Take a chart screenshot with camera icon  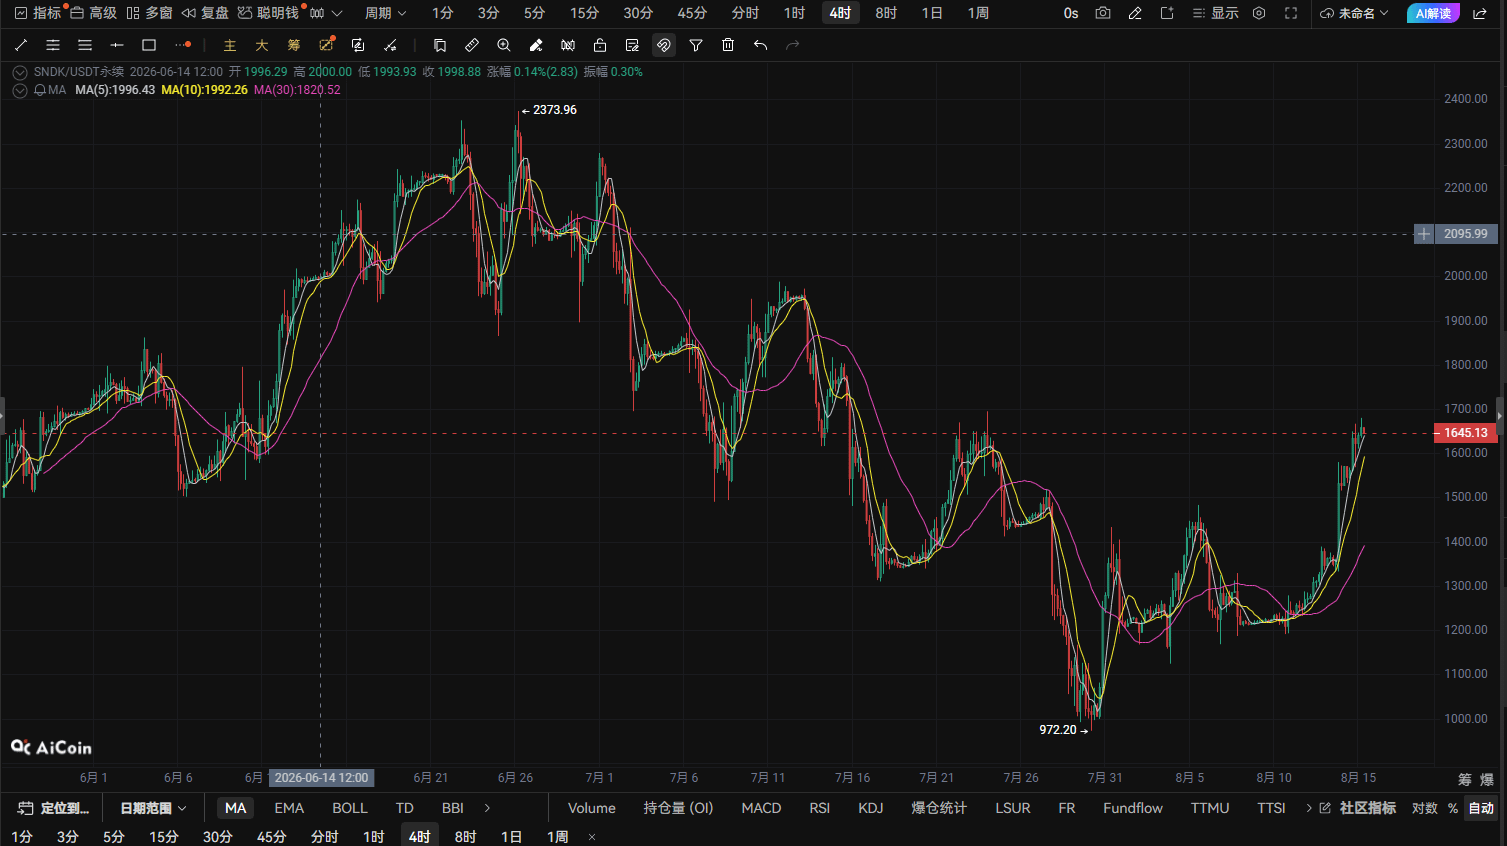(x=1103, y=13)
